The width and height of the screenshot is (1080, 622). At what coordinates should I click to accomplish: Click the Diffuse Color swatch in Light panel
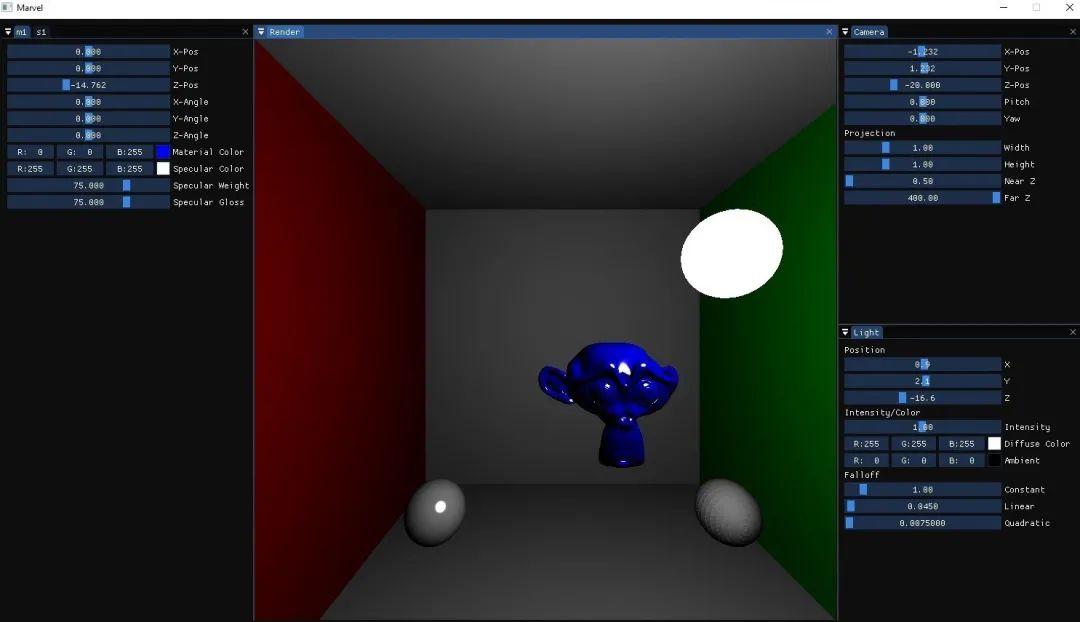pyautogui.click(x=995, y=443)
